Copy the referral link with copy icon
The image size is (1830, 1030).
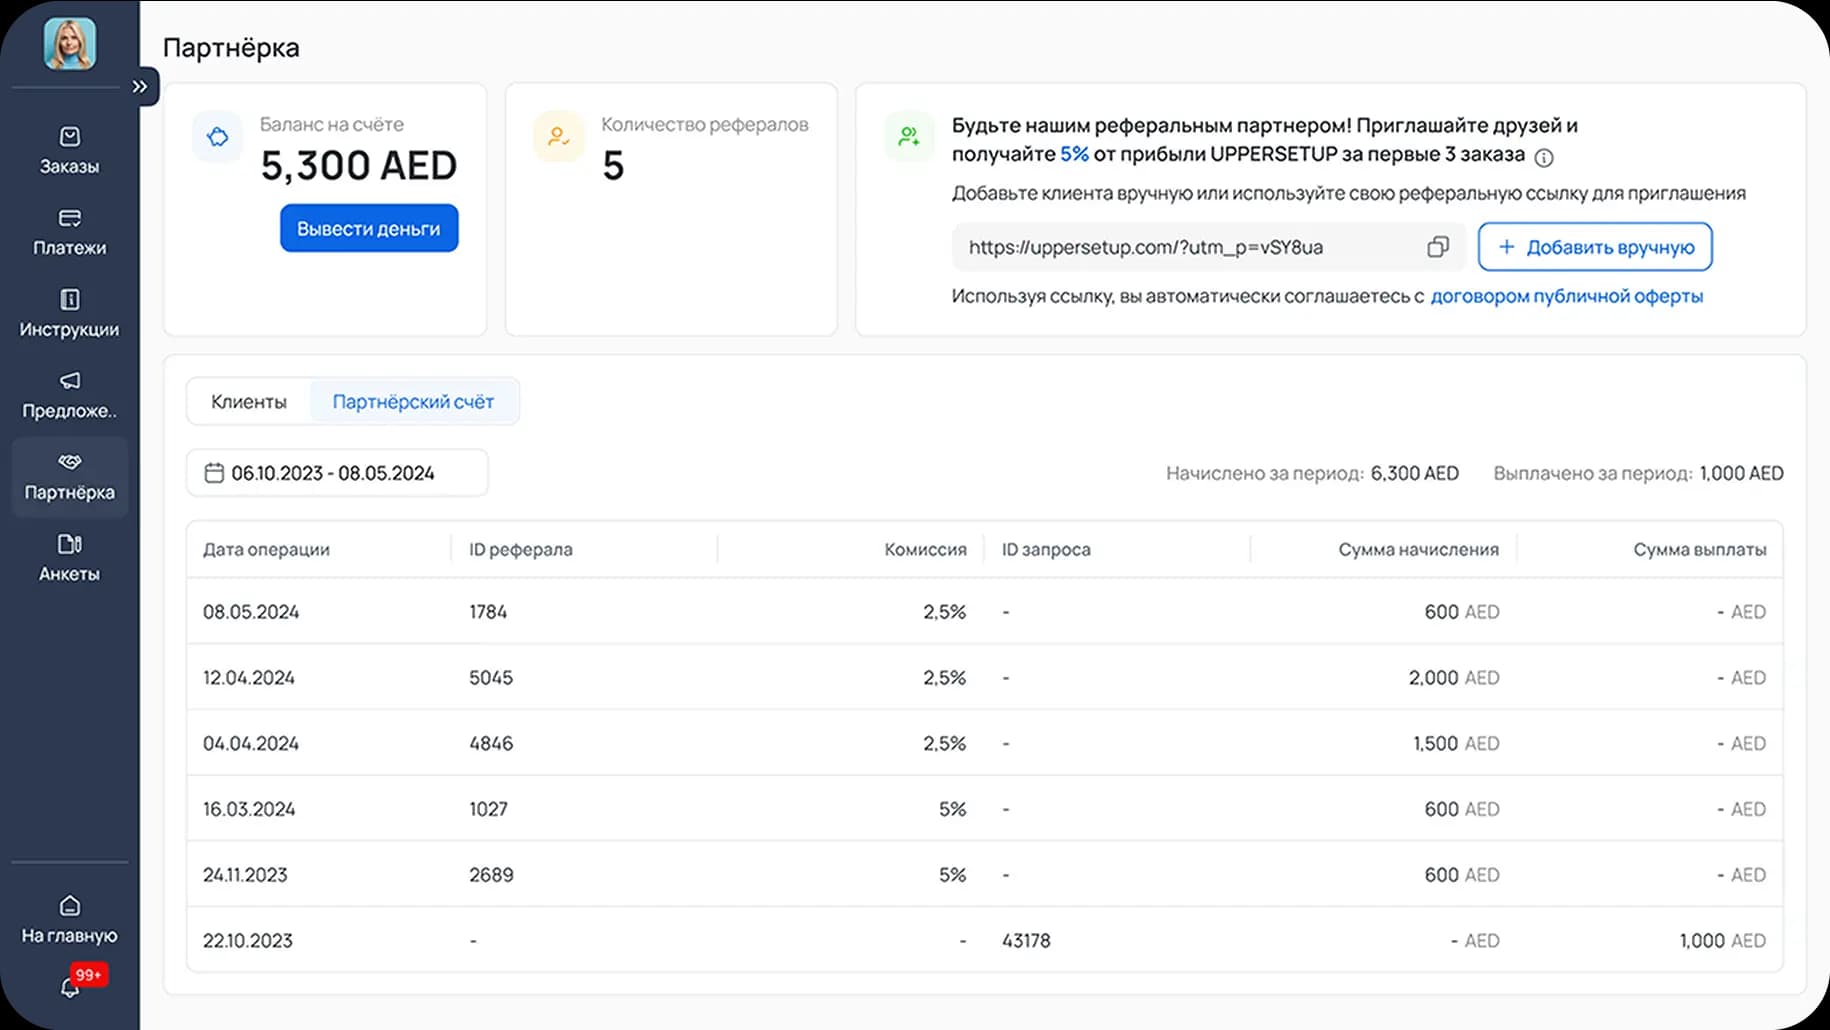[1437, 247]
